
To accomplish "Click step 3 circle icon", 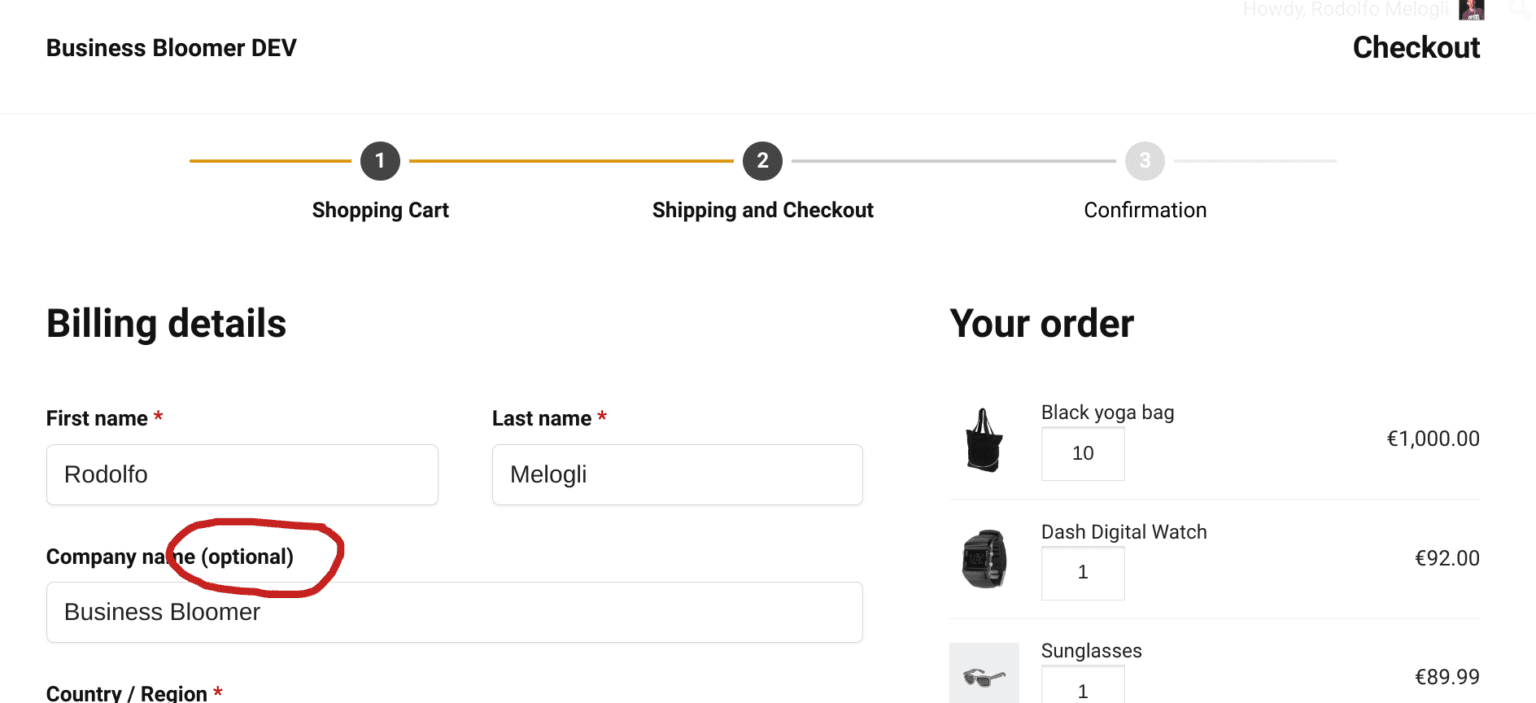I will [1144, 161].
